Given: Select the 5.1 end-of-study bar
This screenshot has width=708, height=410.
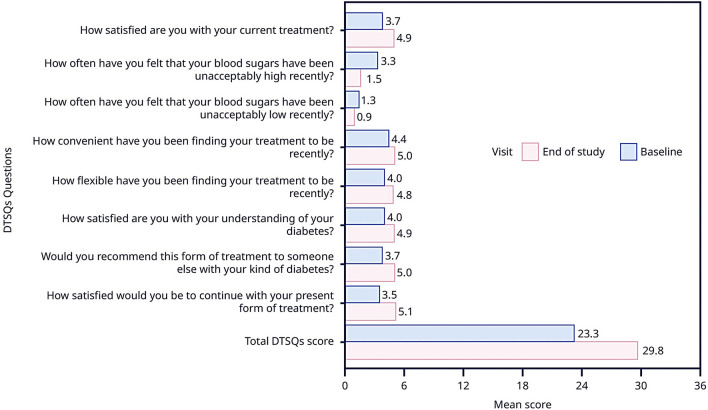Looking at the screenshot, I should 370,311.
